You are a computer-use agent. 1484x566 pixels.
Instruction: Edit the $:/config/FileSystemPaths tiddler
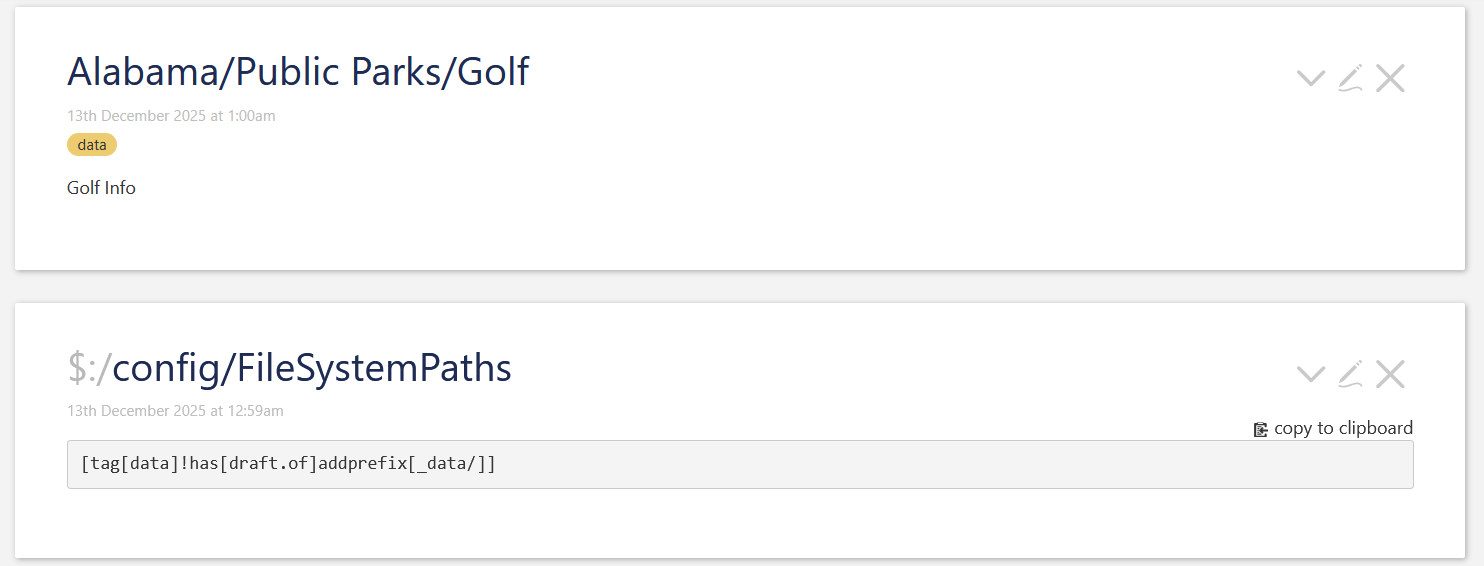[x=1350, y=374]
